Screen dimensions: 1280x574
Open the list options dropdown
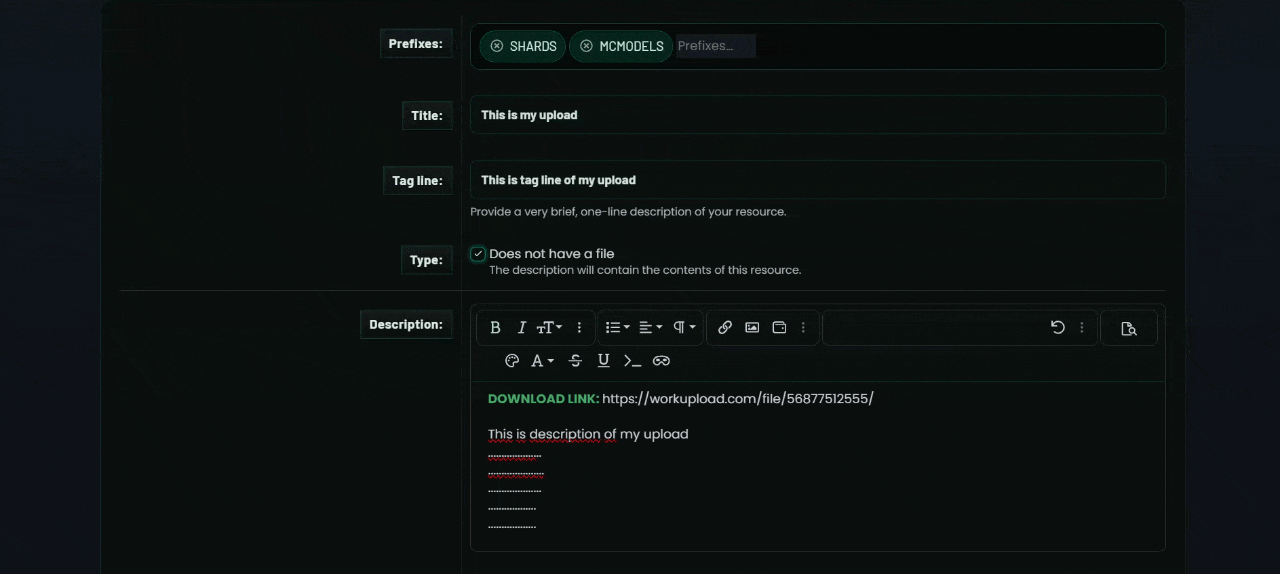[x=617, y=327]
